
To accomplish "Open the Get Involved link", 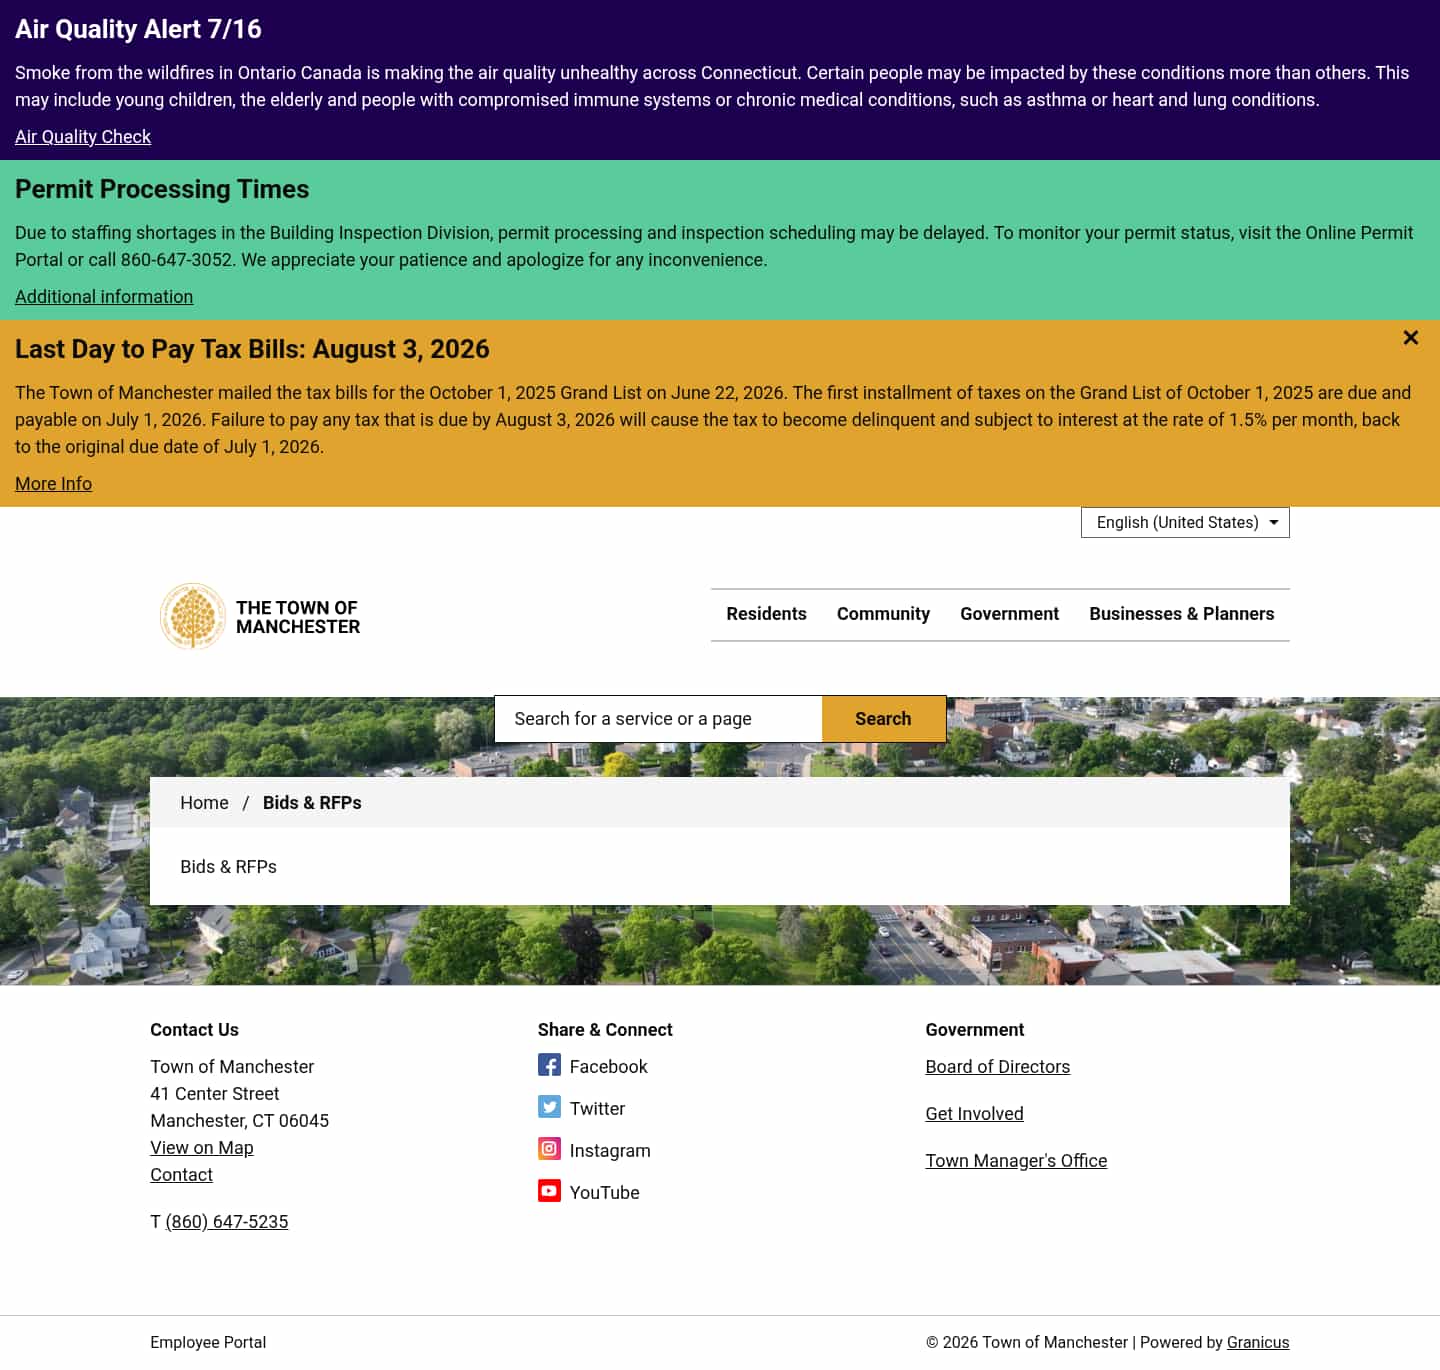I will pyautogui.click(x=974, y=1114).
